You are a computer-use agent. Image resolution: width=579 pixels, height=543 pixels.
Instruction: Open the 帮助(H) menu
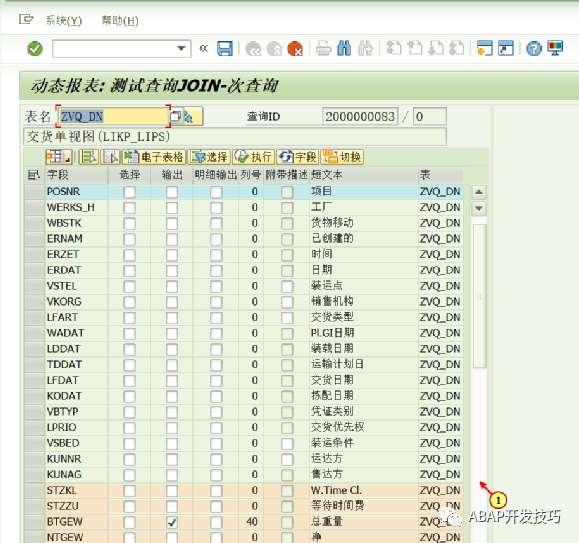click(120, 21)
